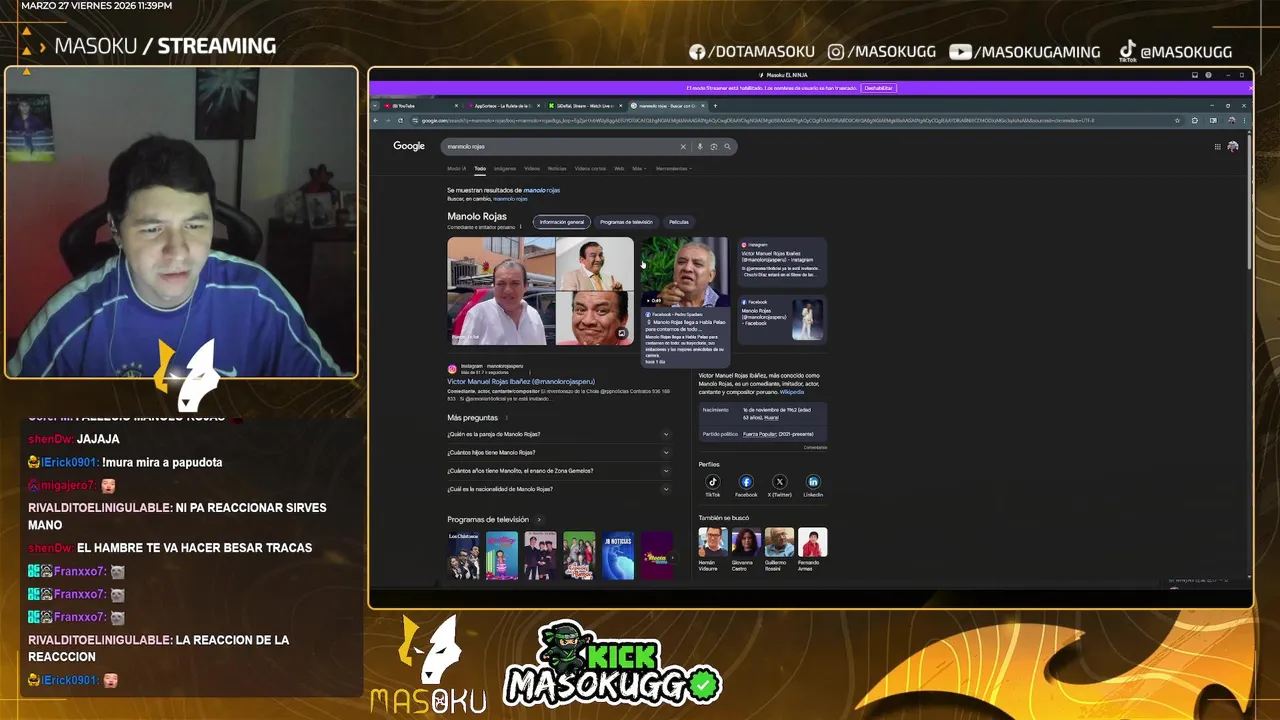Open the browser extensions puzzle icon
The image size is (1280, 720).
point(1194,121)
